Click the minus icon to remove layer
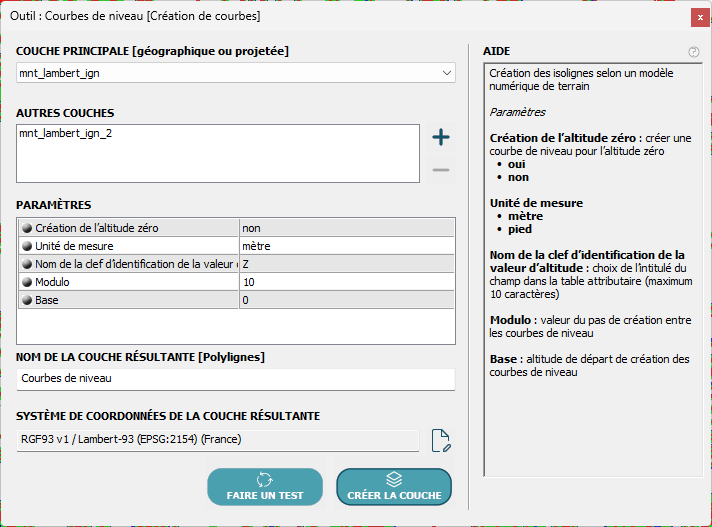 point(440,170)
